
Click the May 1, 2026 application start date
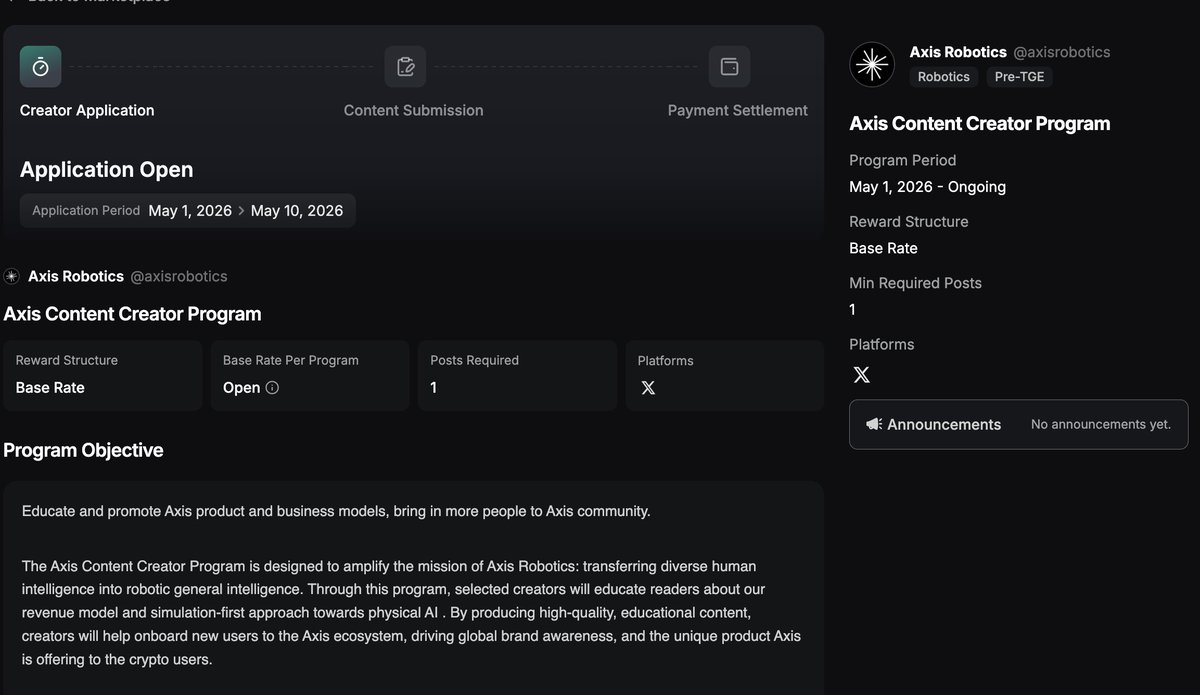click(x=190, y=211)
